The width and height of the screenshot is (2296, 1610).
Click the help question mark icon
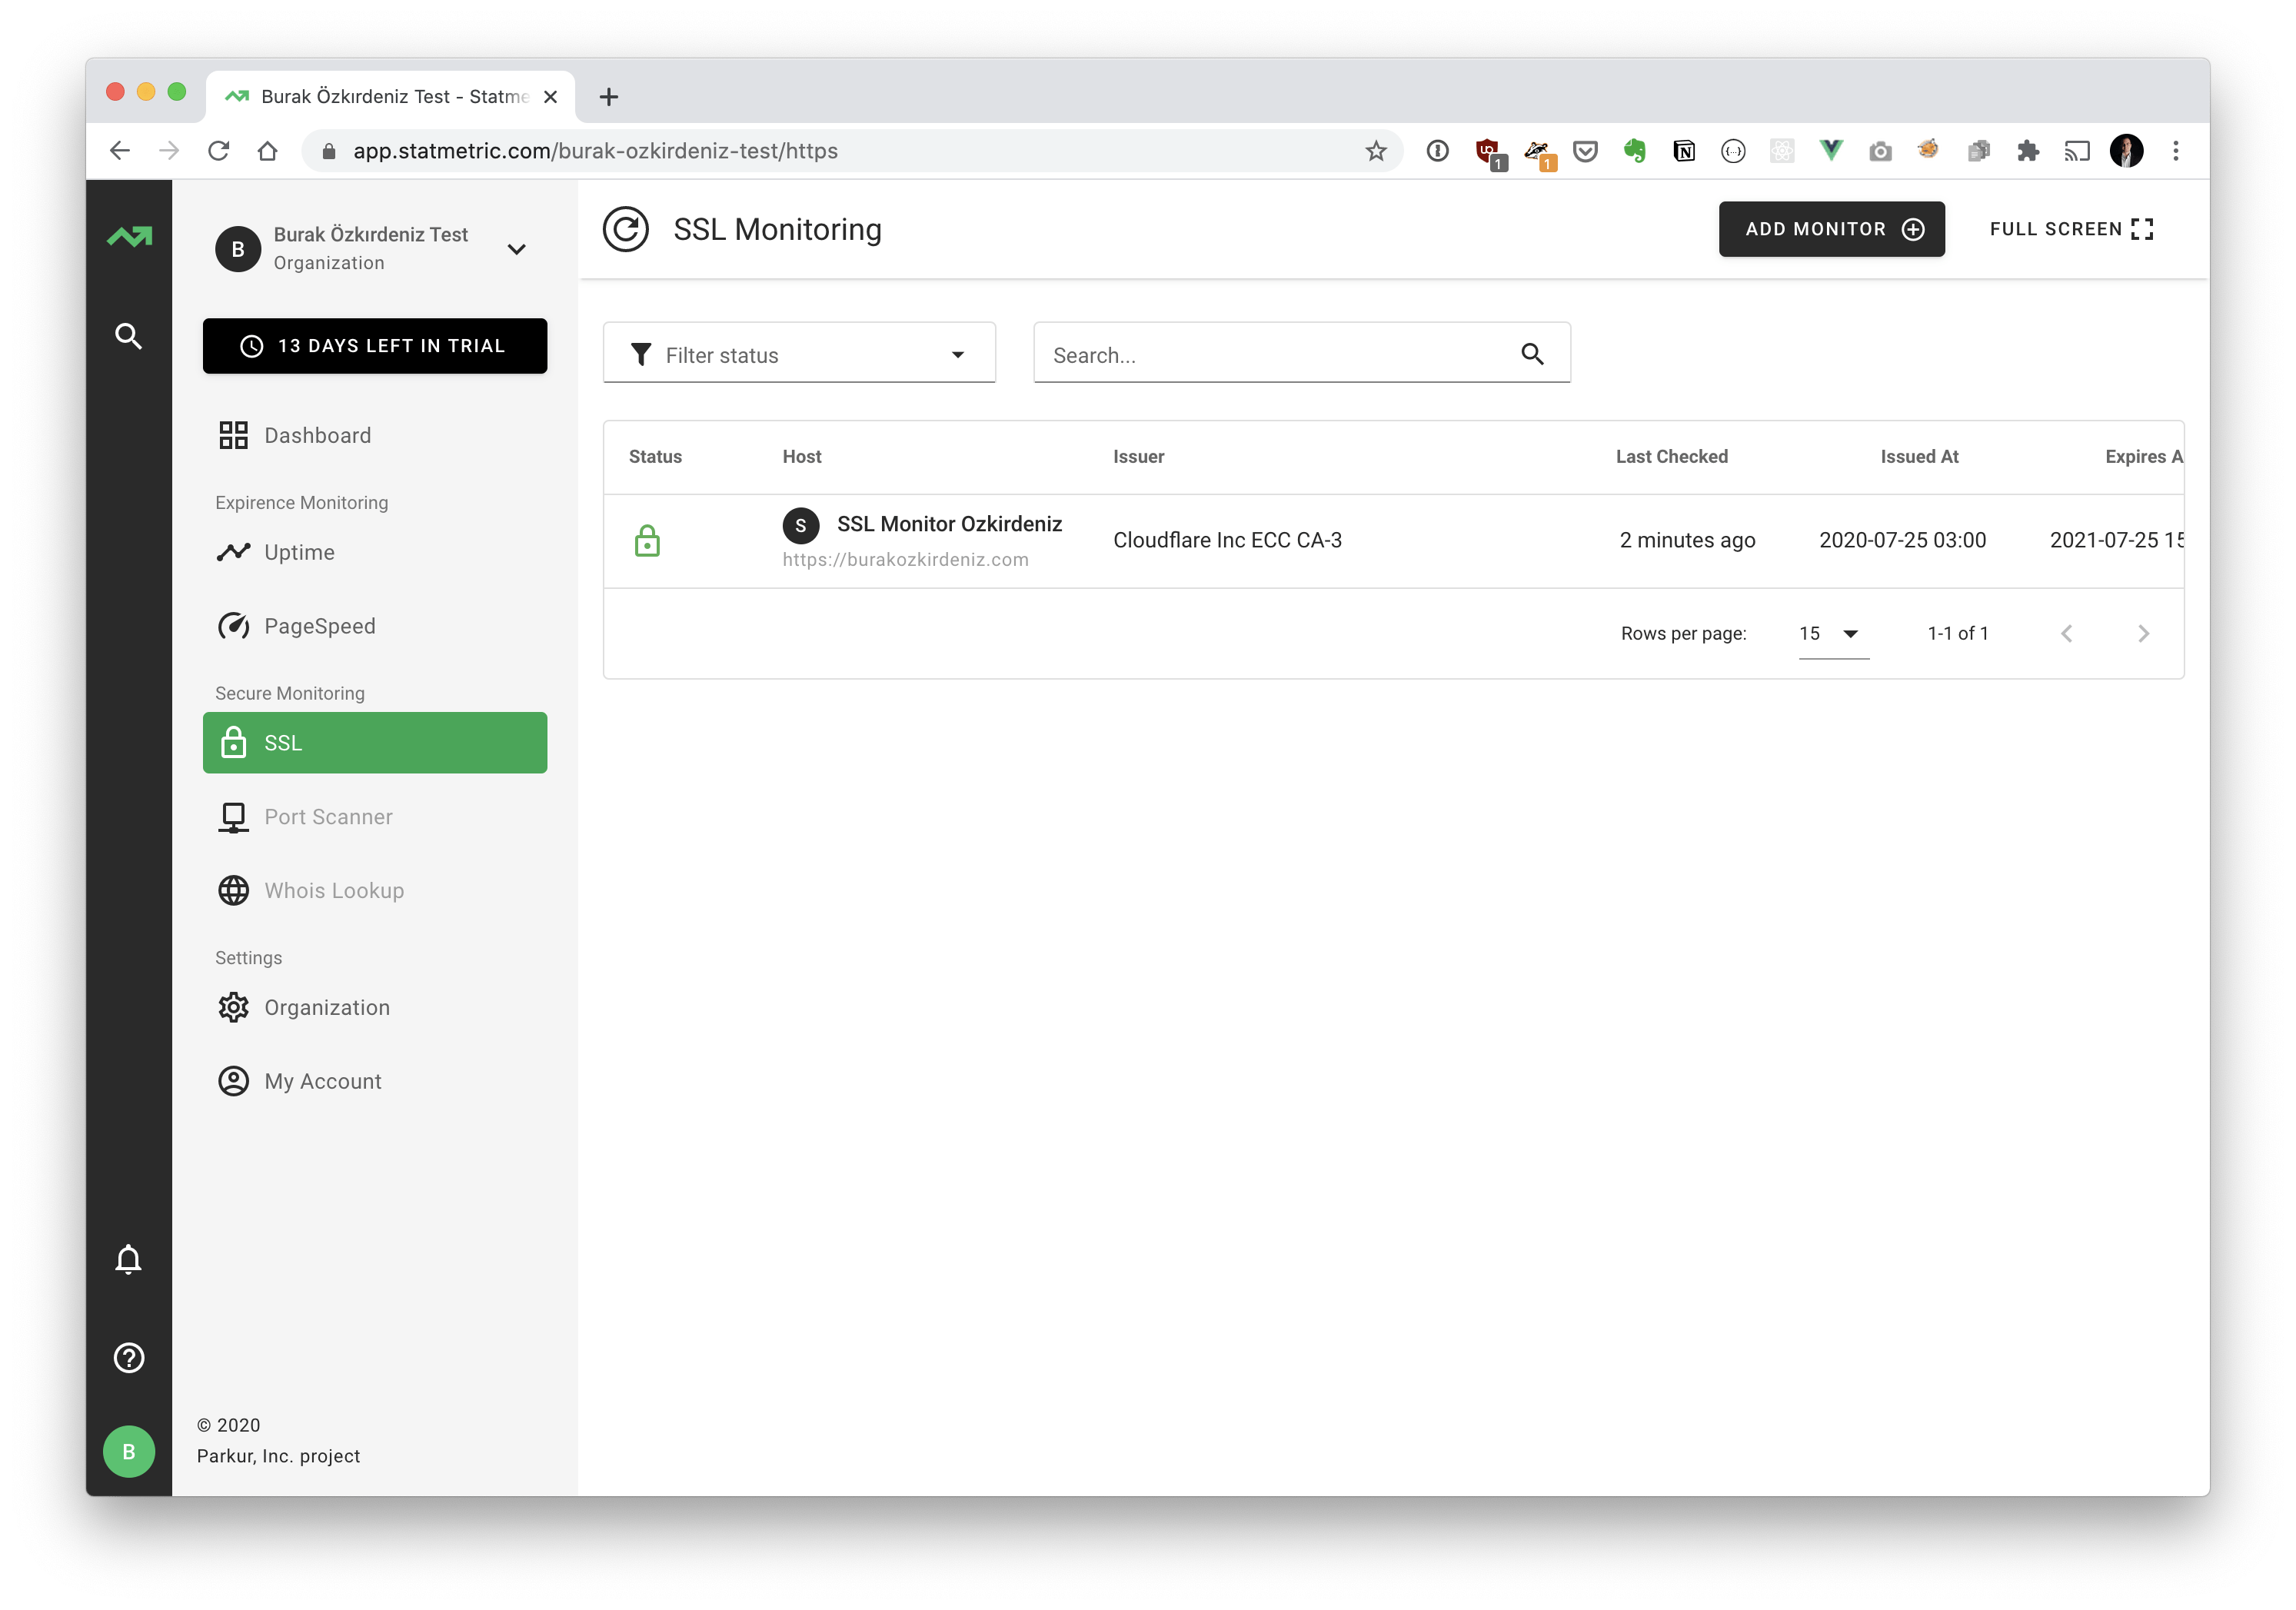click(x=128, y=1358)
